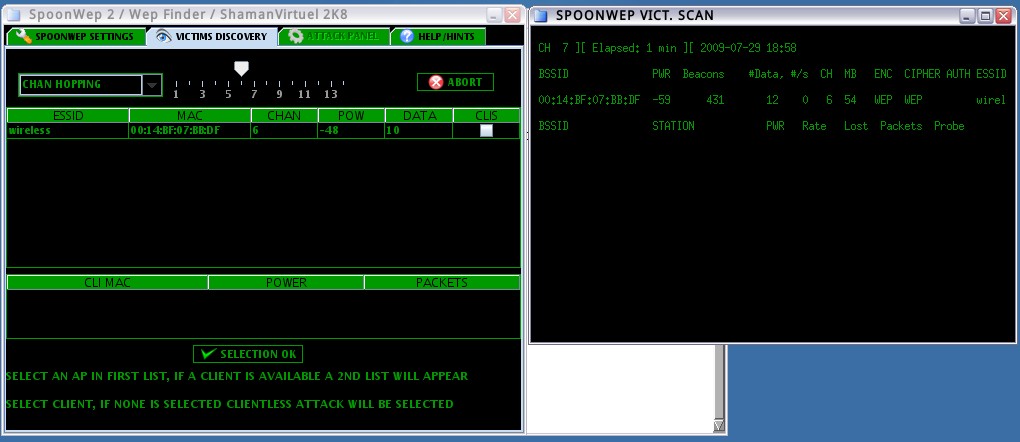1020x442 pixels.
Task: Click the STATION header in scan terminal
Action: click(673, 126)
